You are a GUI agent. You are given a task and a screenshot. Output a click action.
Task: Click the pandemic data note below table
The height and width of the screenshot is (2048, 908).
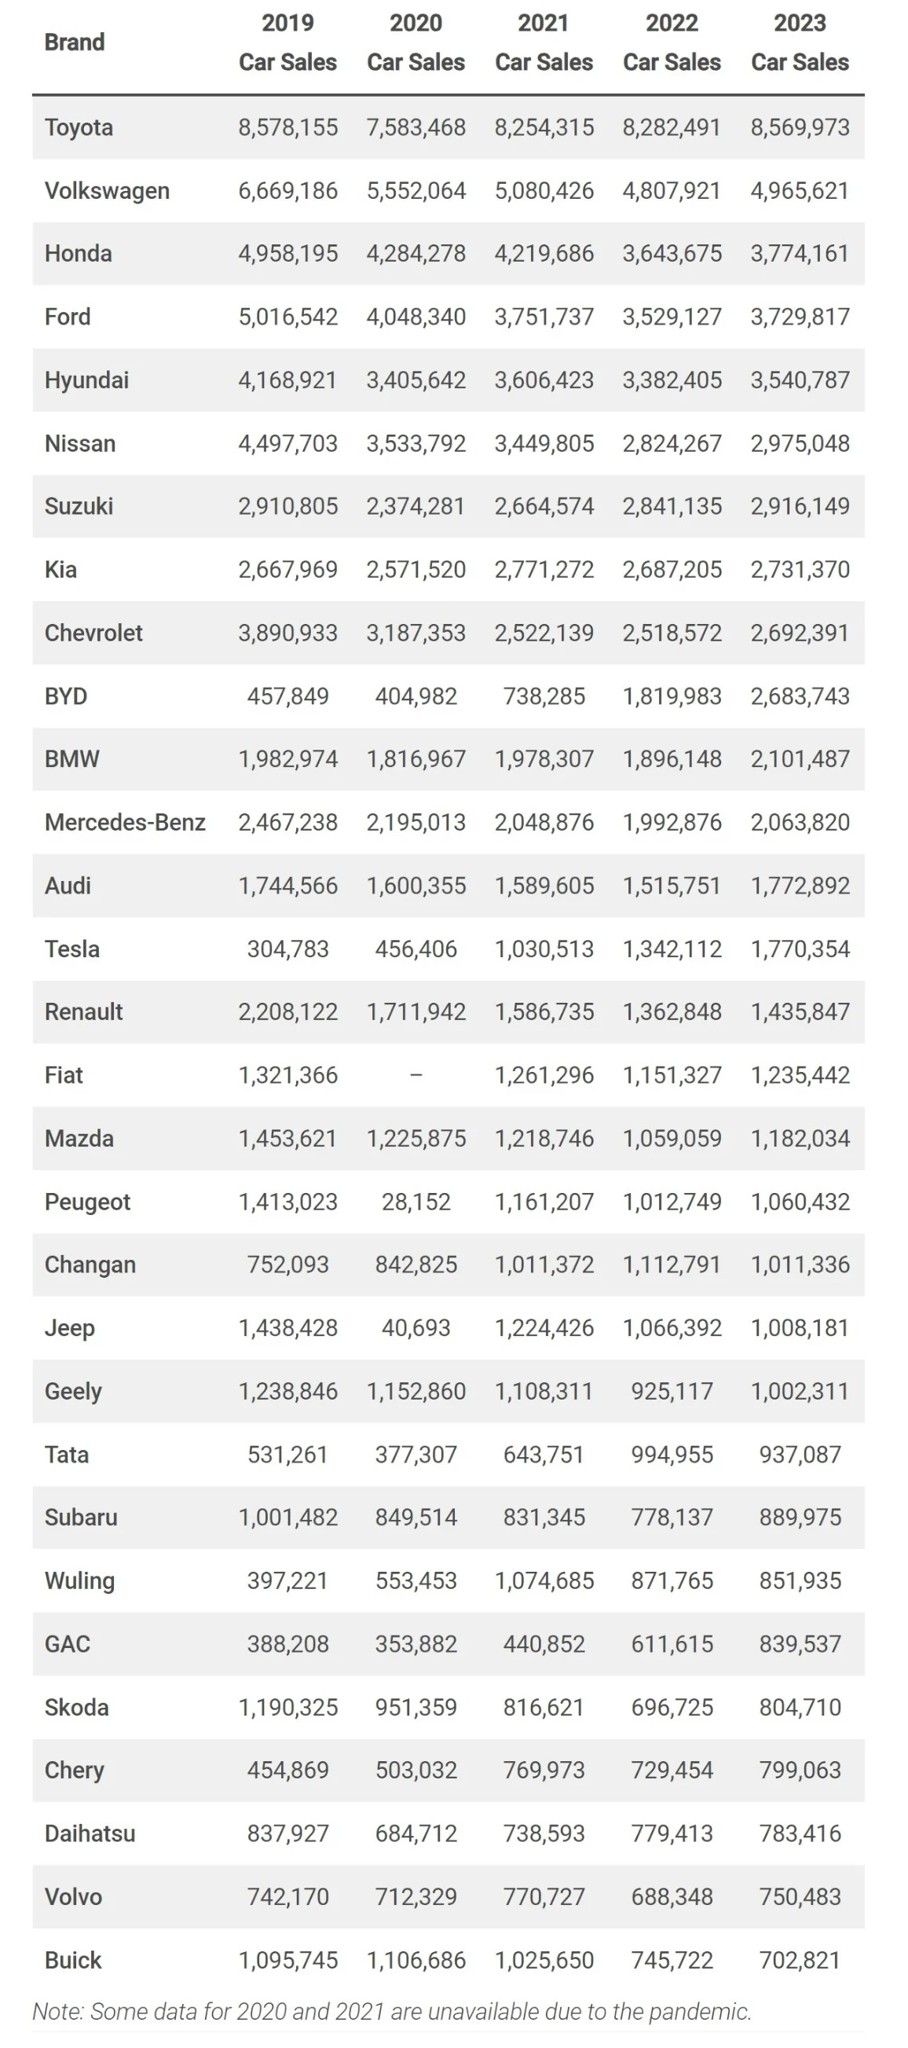(x=392, y=2011)
